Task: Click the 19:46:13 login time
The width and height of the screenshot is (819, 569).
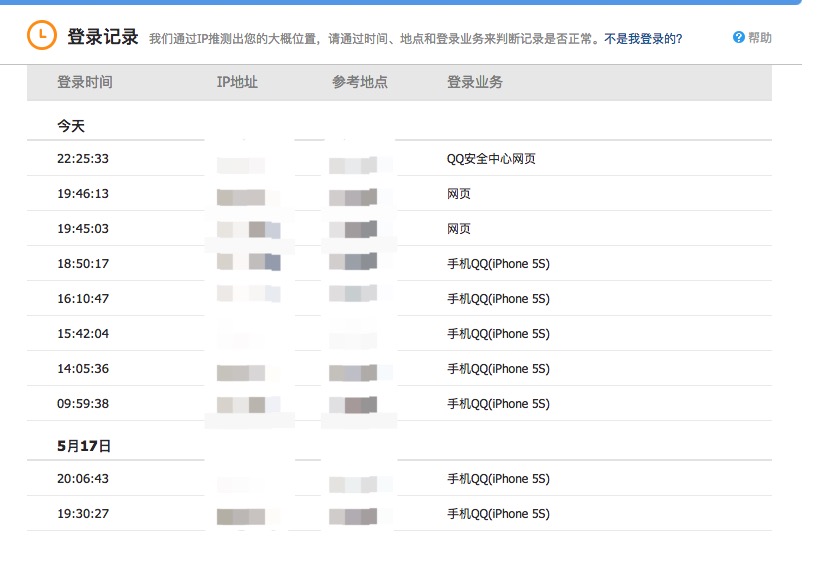Action: click(x=83, y=194)
